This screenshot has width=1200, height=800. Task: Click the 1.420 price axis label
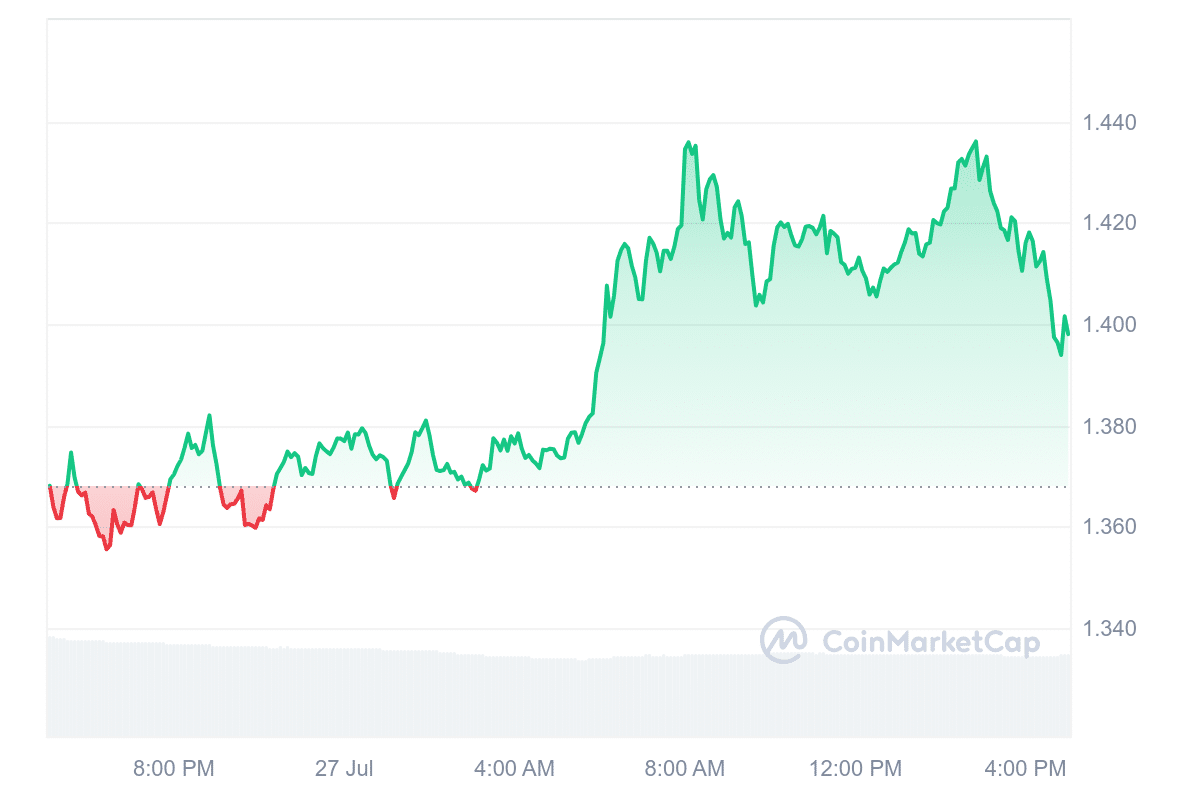pyautogui.click(x=1108, y=222)
